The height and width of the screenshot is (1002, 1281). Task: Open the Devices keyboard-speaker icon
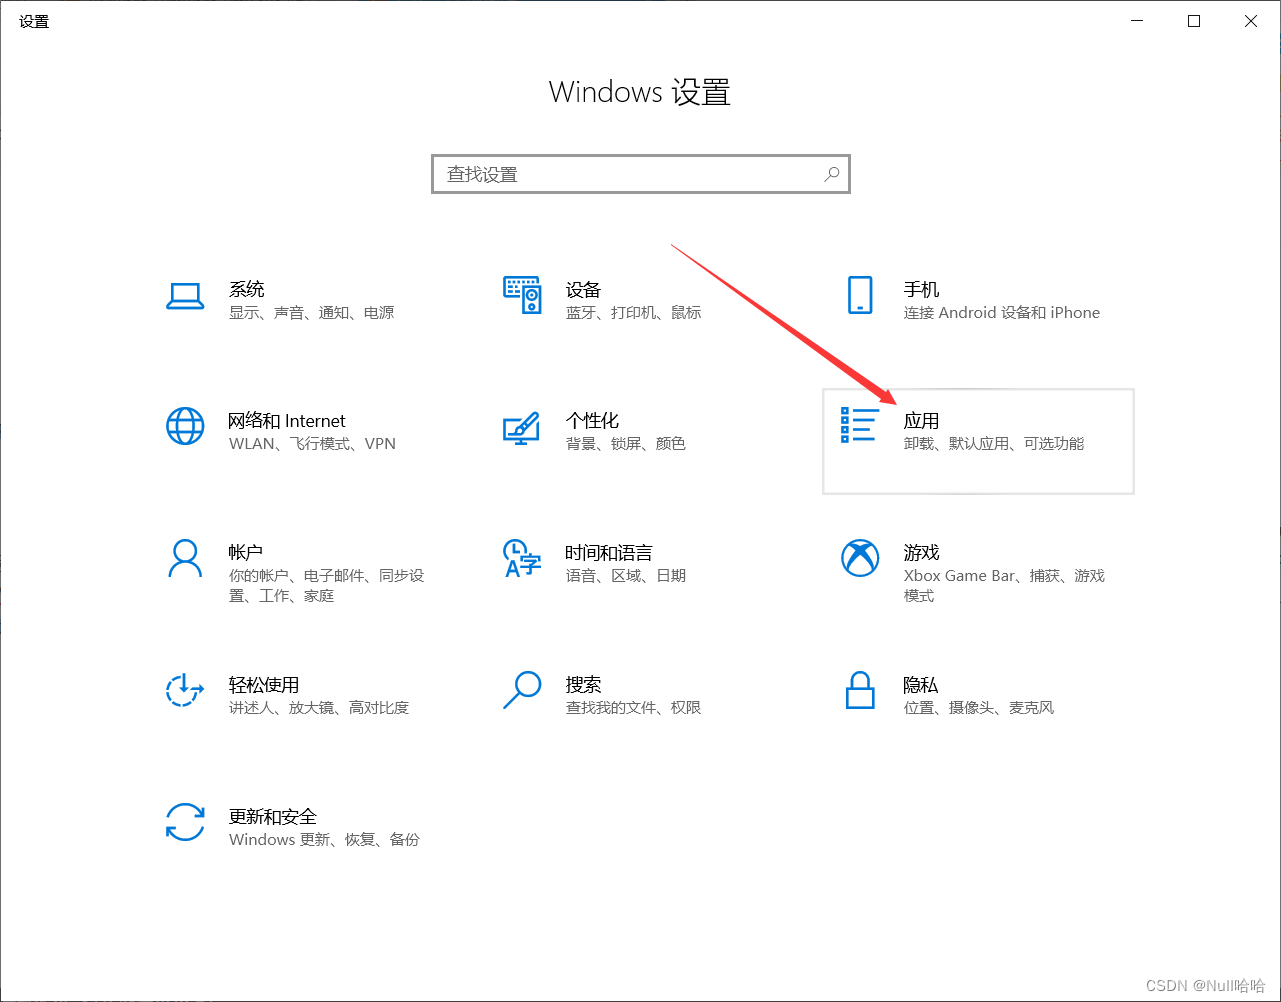[x=522, y=296]
